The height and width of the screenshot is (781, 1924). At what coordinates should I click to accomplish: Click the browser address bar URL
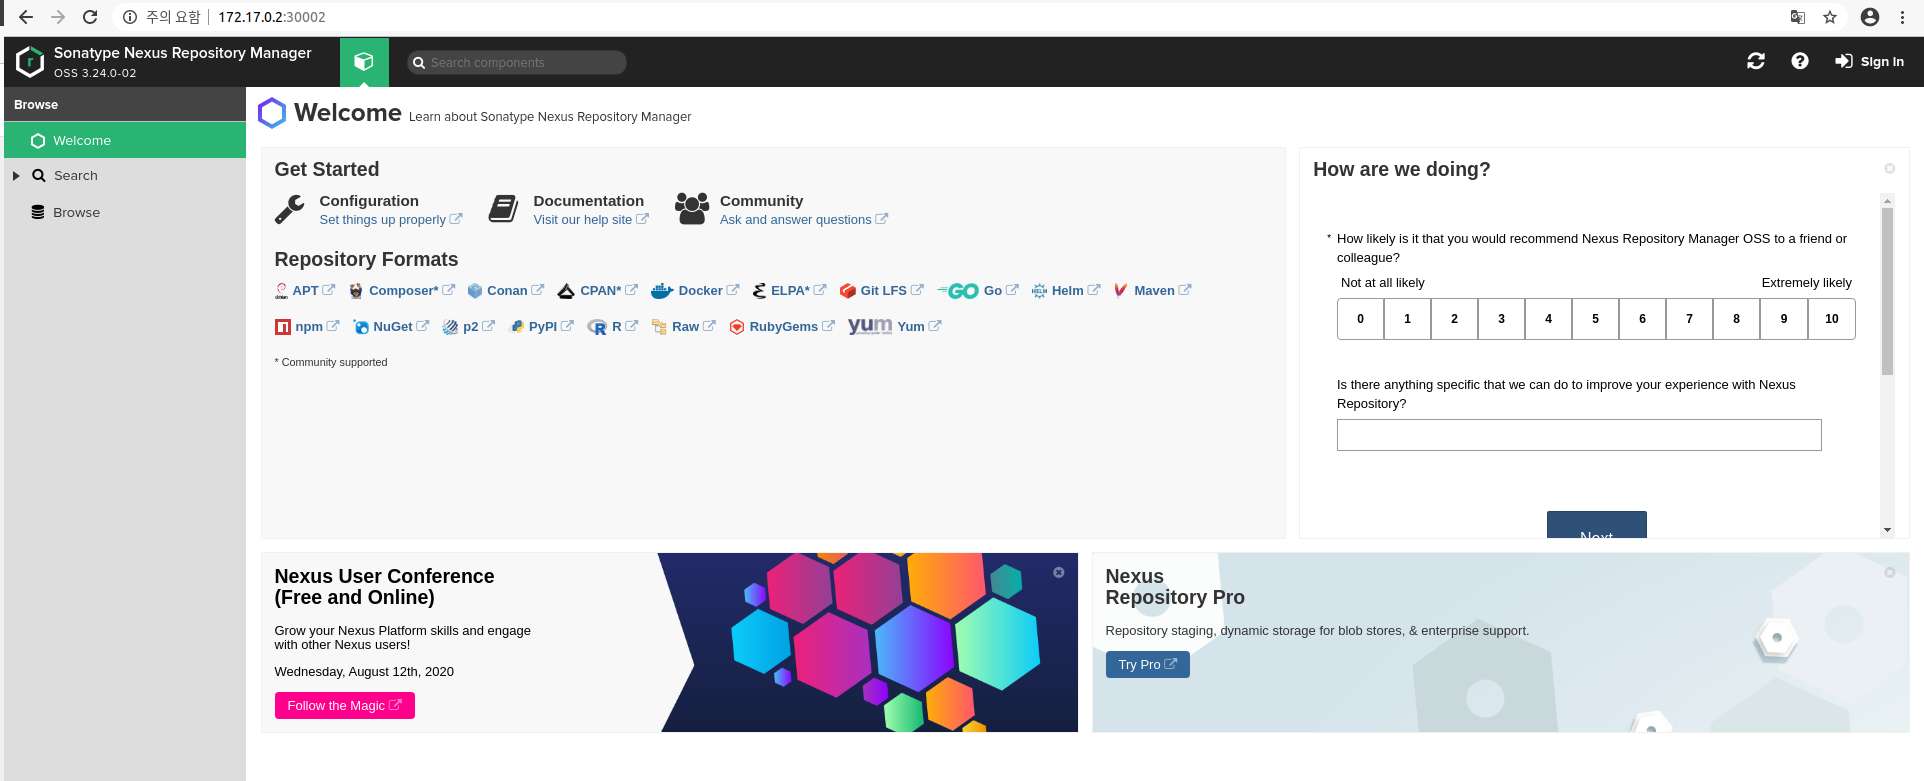(x=272, y=17)
